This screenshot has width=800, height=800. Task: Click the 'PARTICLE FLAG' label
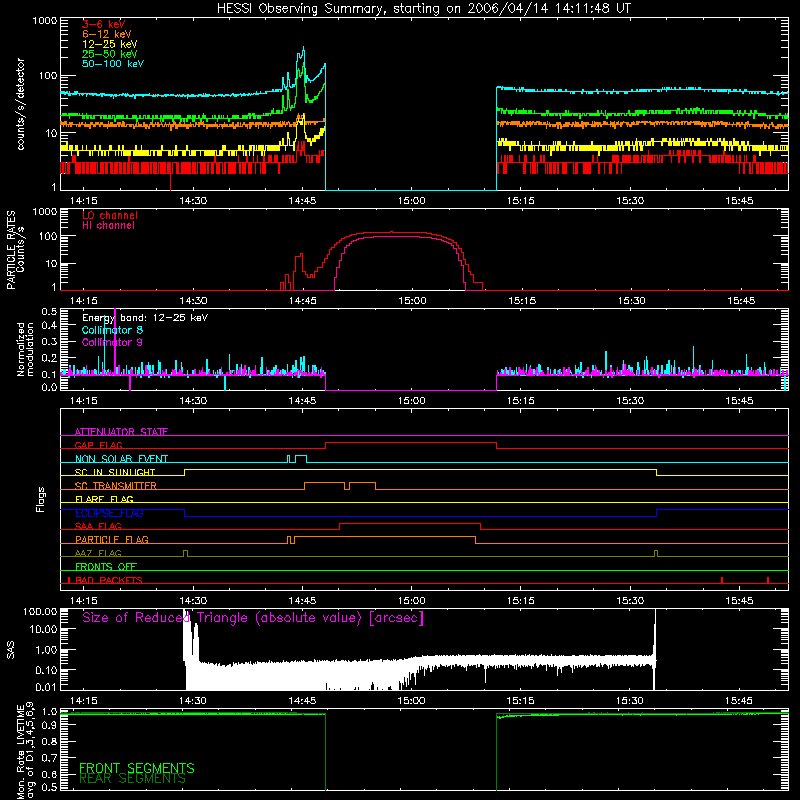112,540
